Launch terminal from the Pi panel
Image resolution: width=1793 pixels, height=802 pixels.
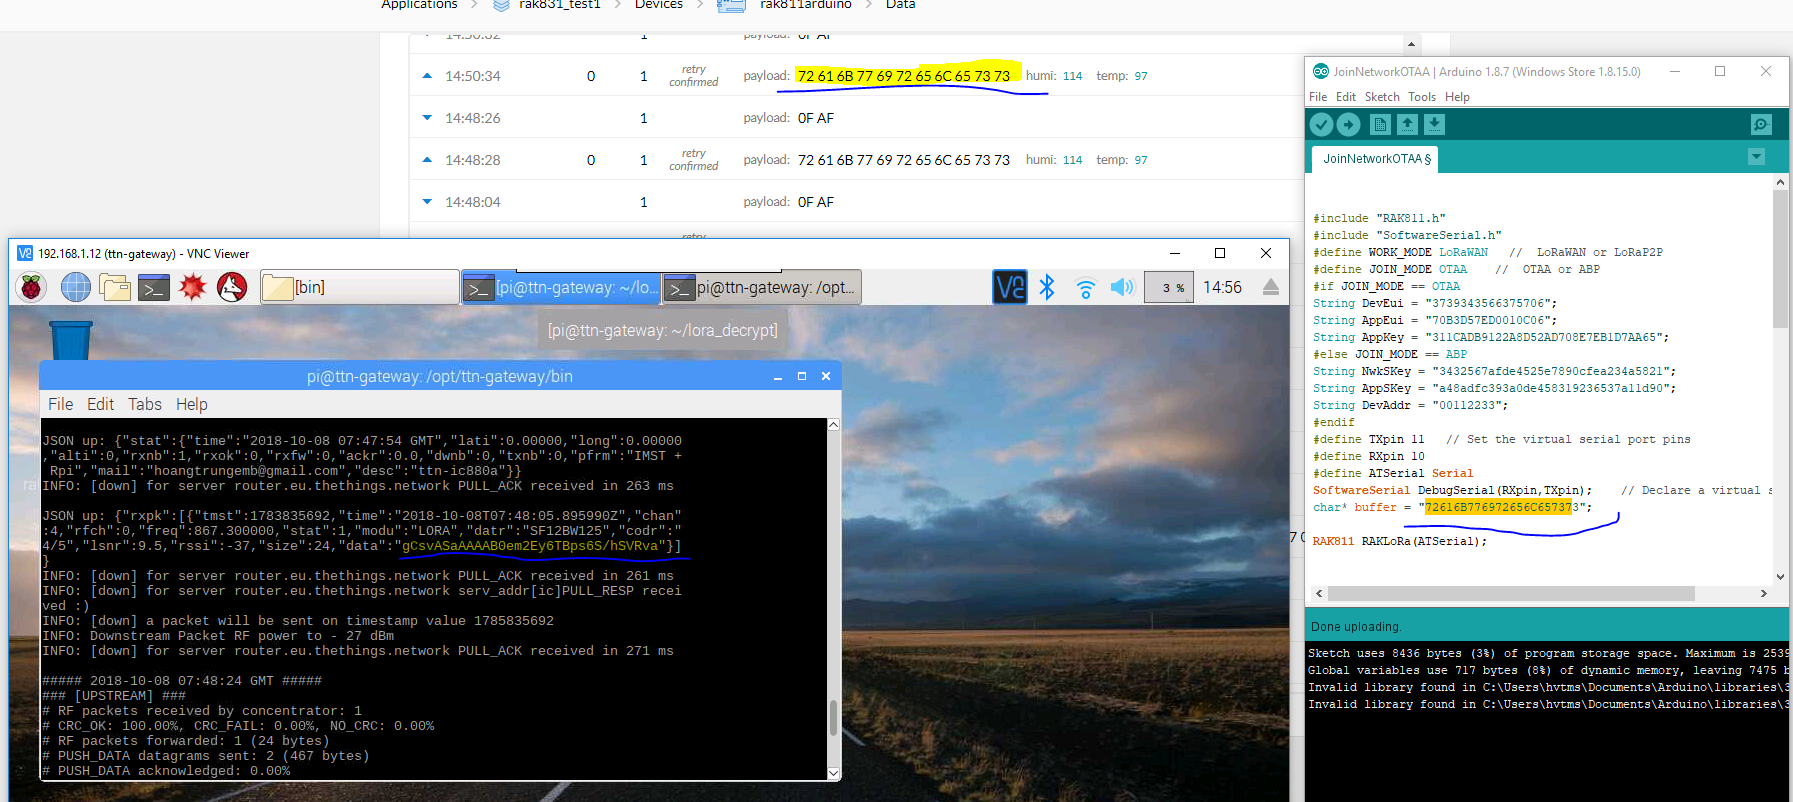point(153,288)
